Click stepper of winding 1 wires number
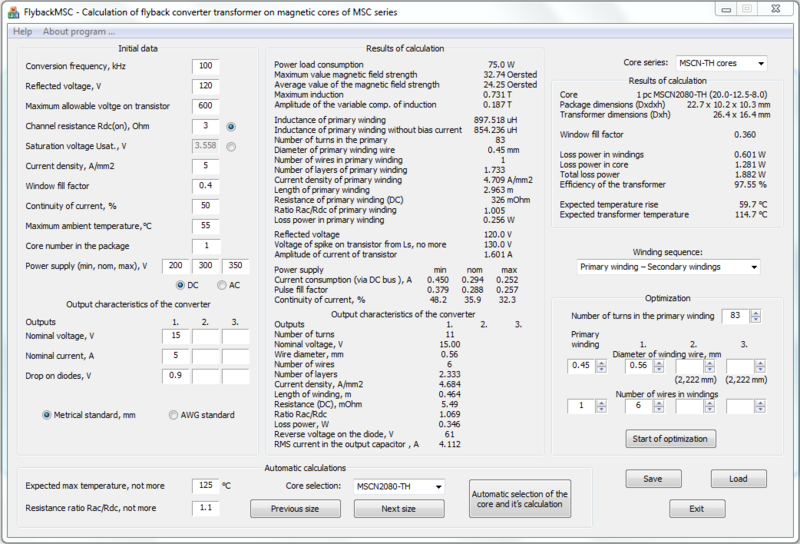800x544 pixels. (659, 406)
